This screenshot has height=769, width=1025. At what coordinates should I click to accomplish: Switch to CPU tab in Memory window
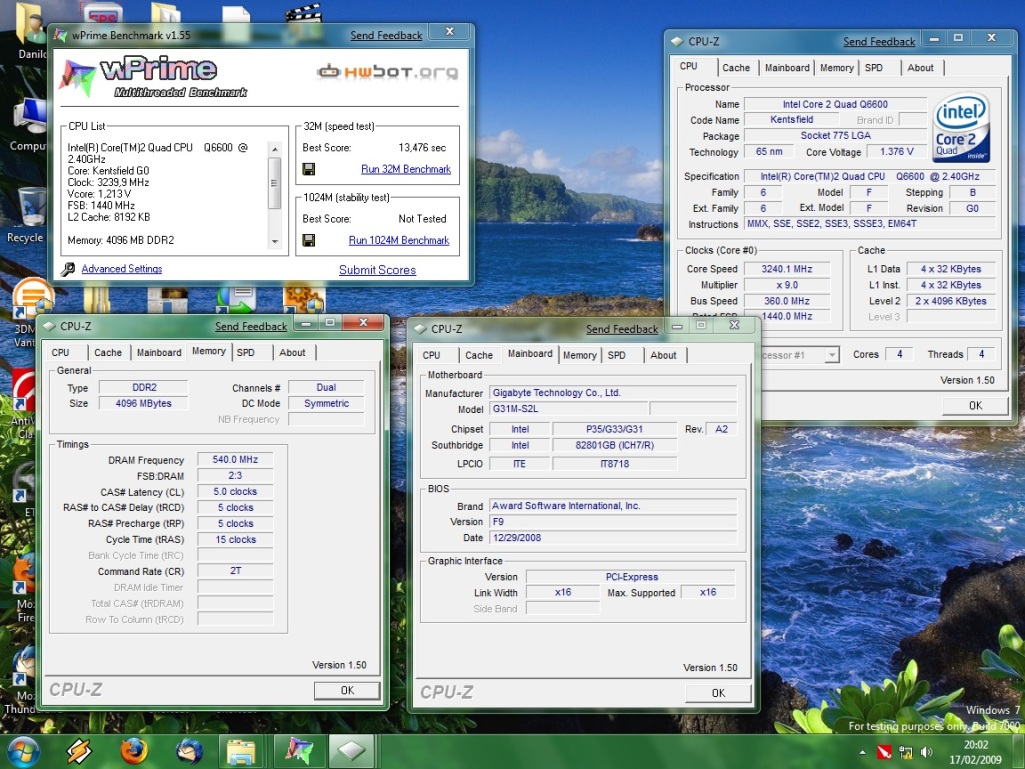60,352
